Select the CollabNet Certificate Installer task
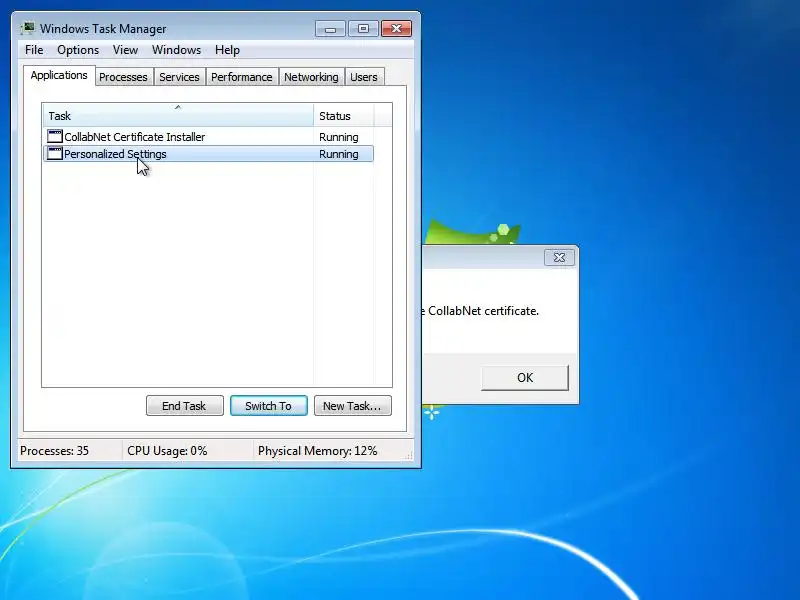This screenshot has height=600, width=800. [209, 137]
